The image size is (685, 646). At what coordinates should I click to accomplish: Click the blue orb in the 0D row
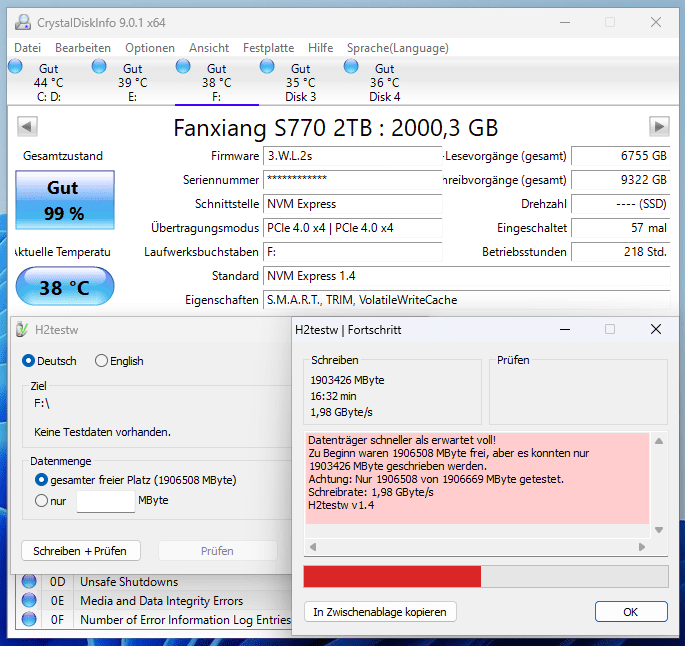29,581
